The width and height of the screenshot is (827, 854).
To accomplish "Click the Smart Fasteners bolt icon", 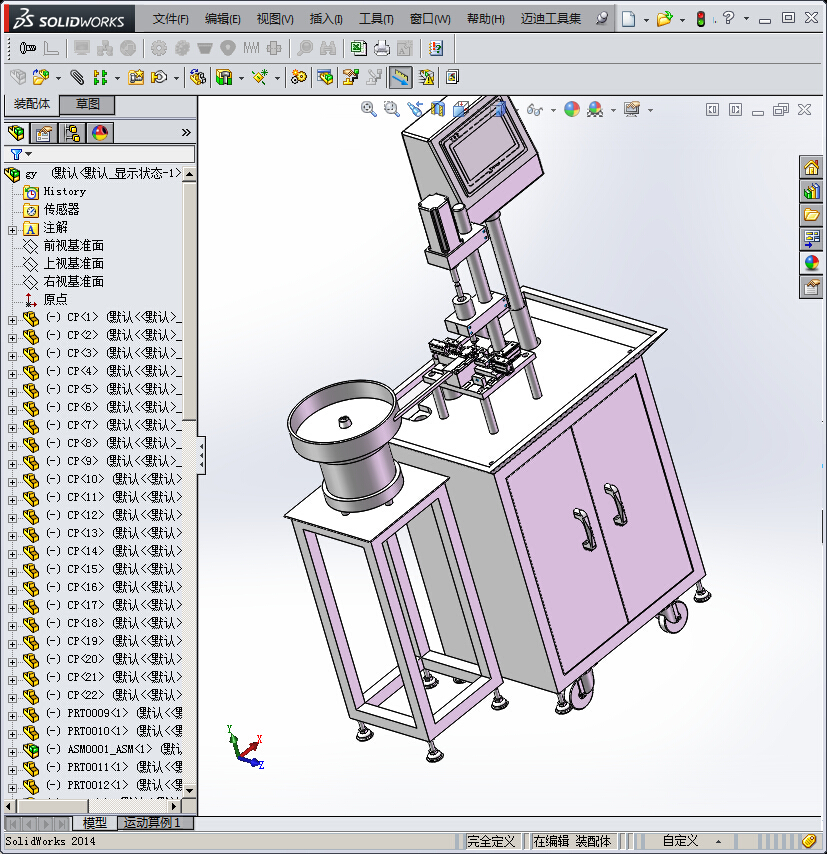I will click(27, 48).
